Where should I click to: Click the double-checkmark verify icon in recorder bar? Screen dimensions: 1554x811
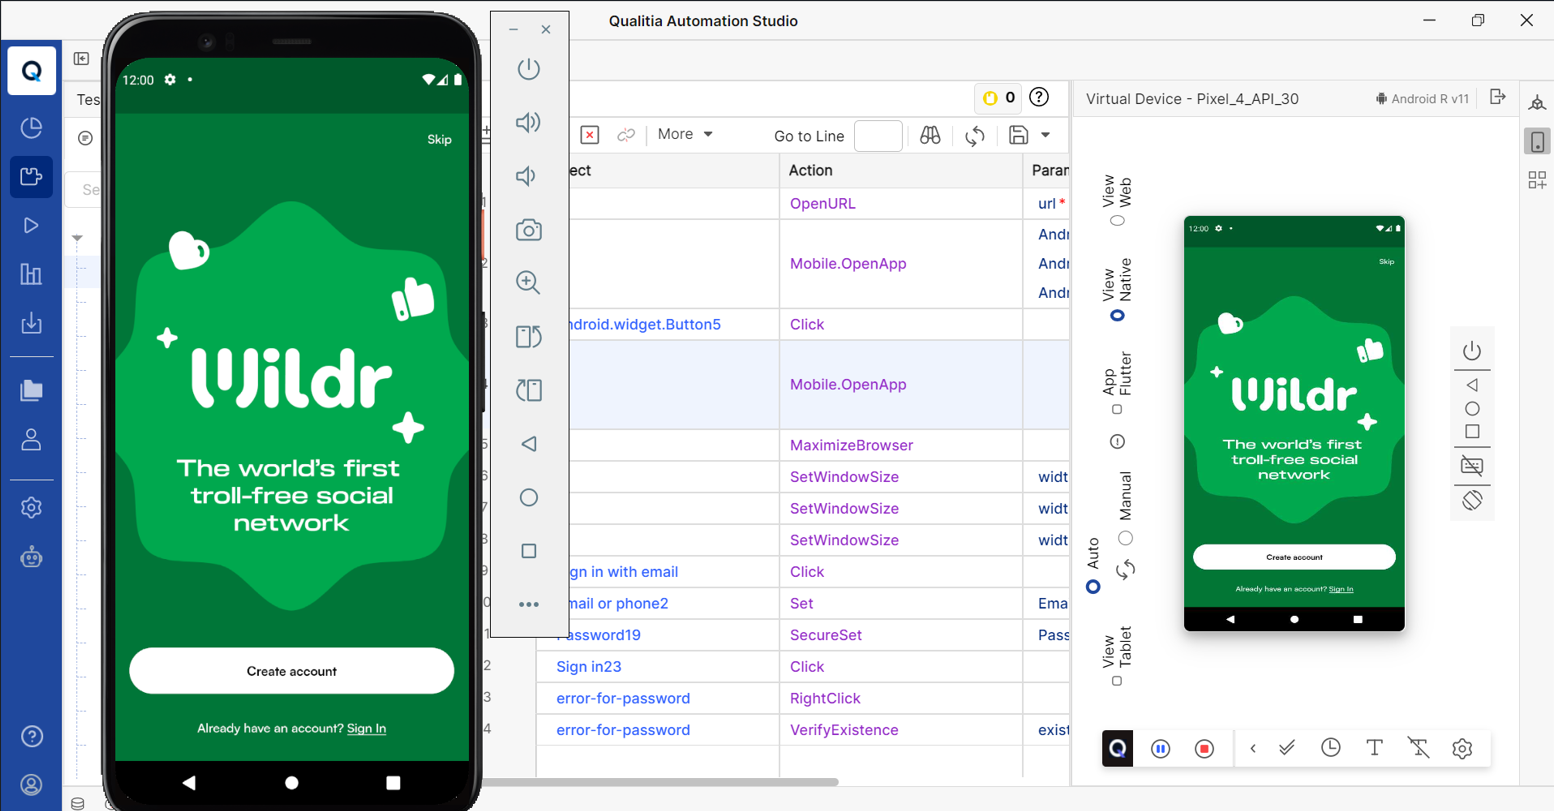[1287, 747]
